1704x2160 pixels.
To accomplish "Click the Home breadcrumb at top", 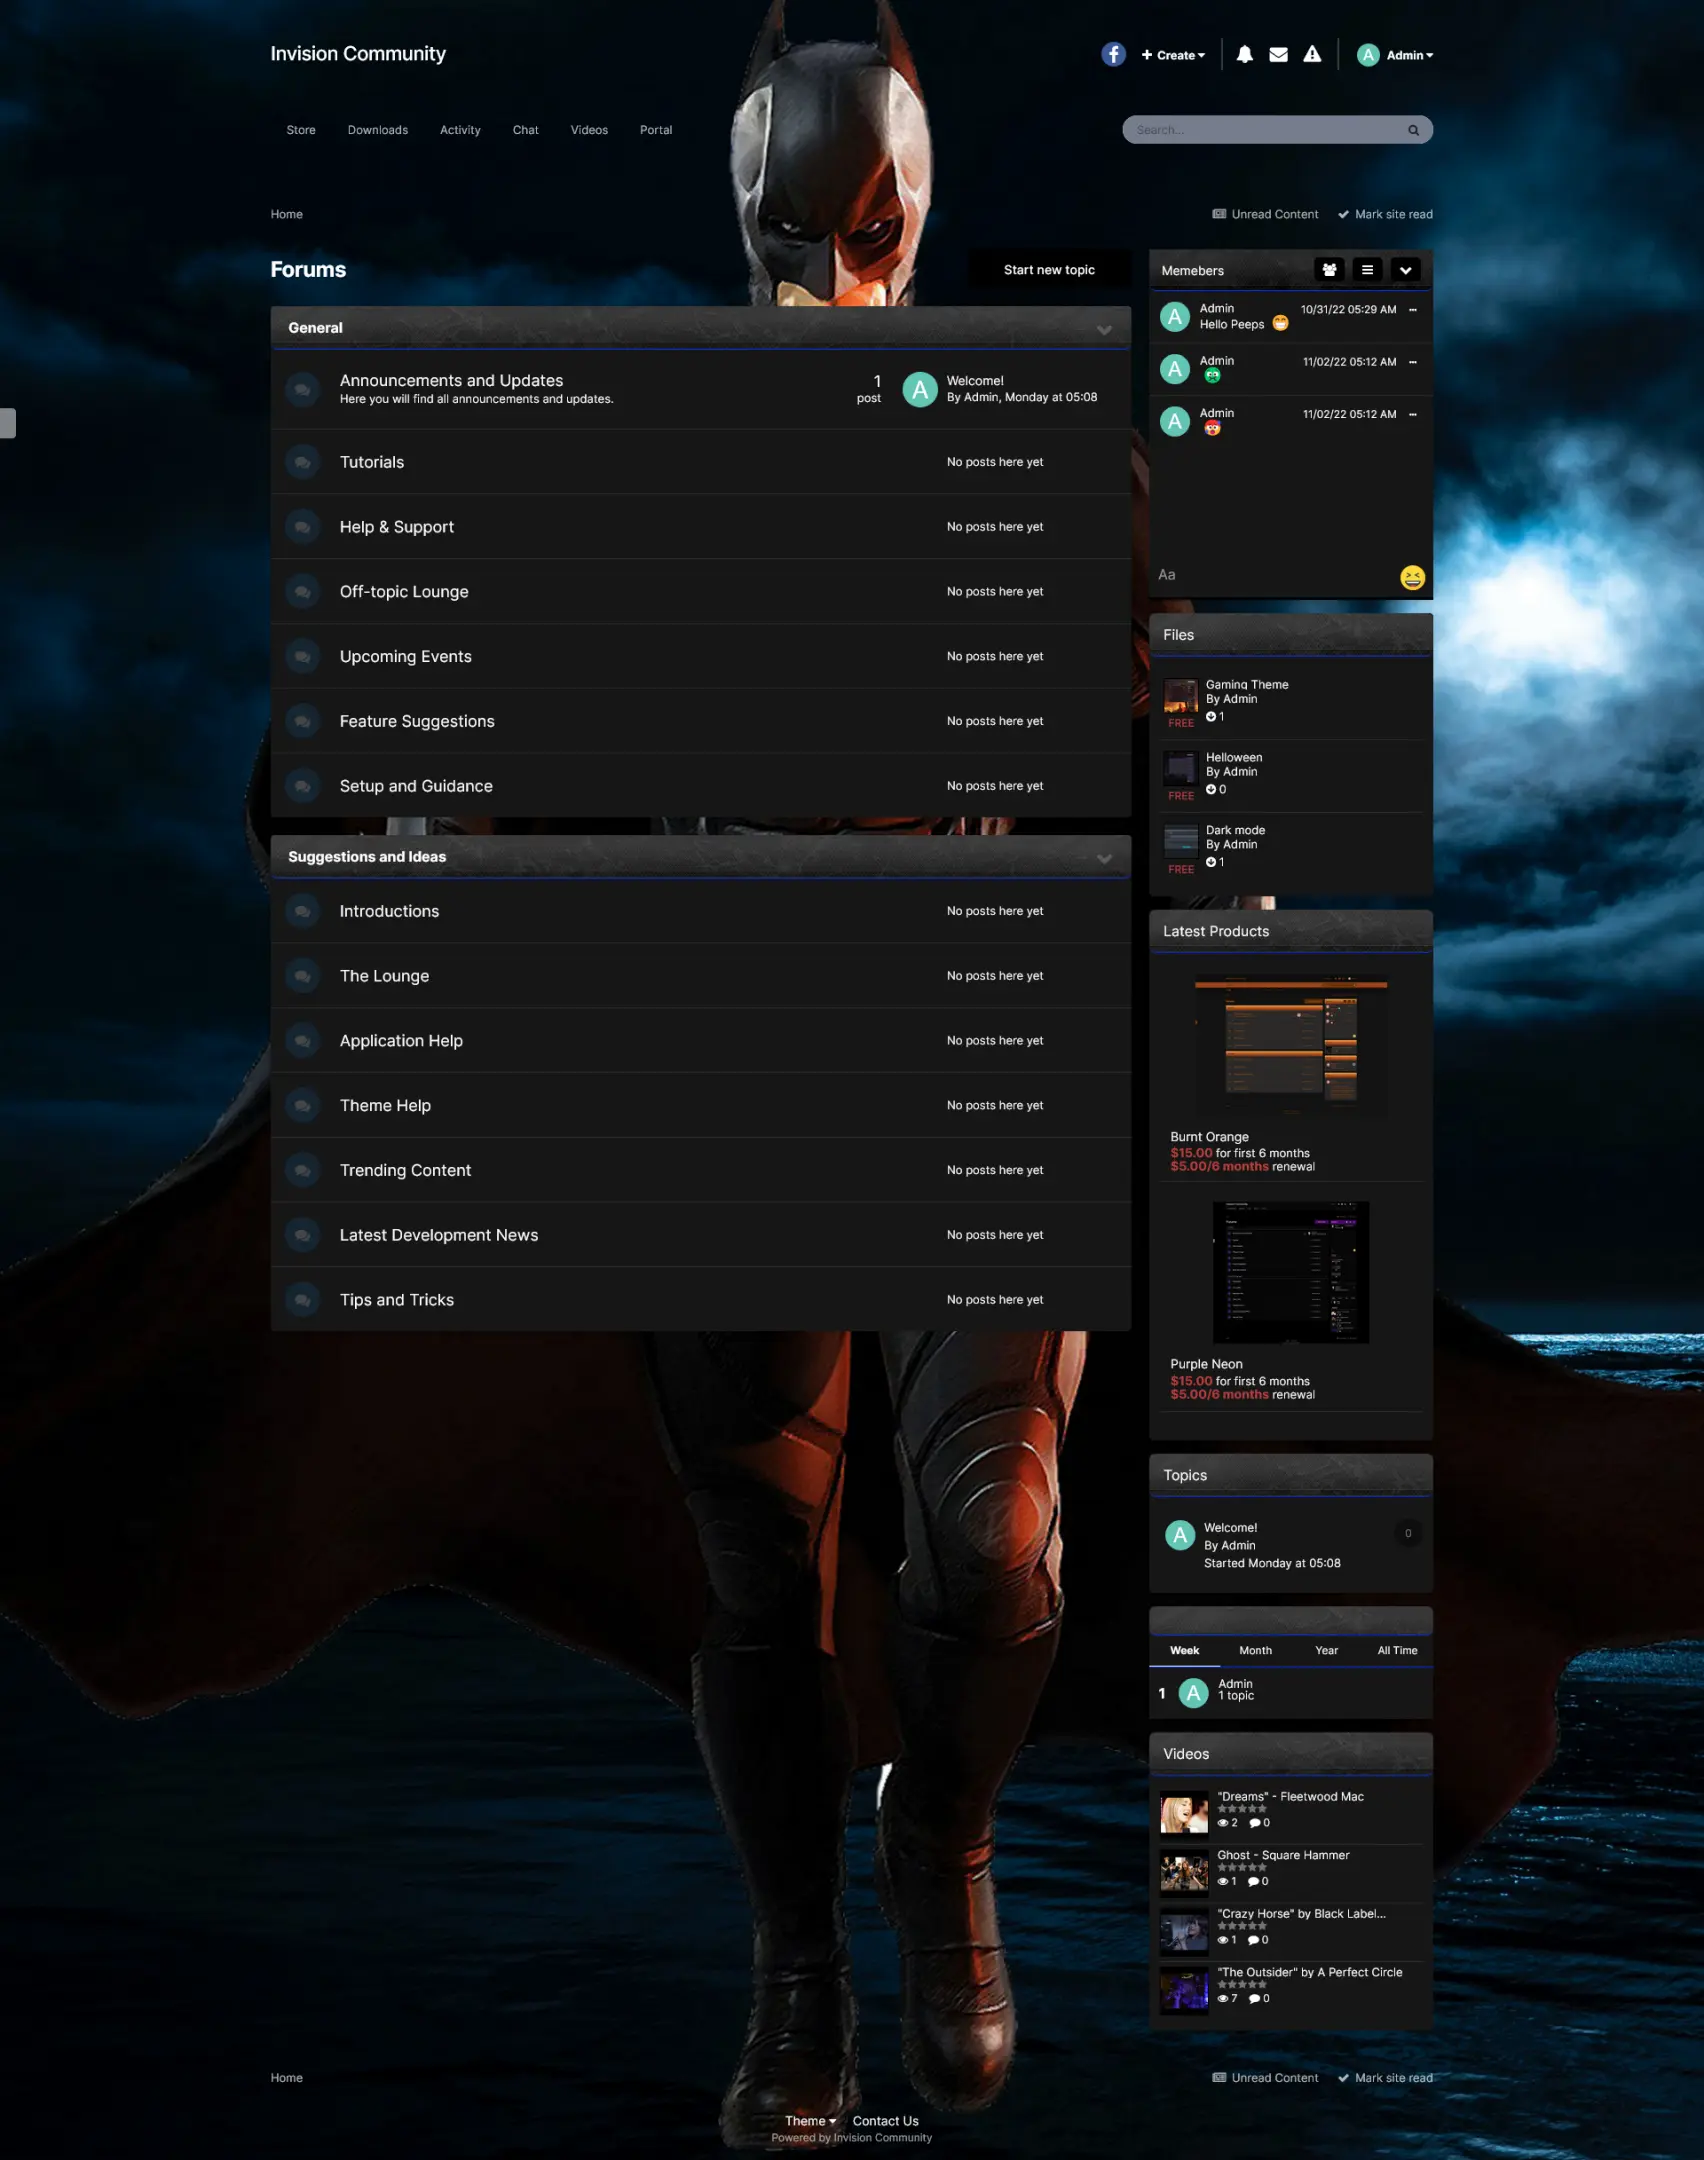I will point(286,214).
